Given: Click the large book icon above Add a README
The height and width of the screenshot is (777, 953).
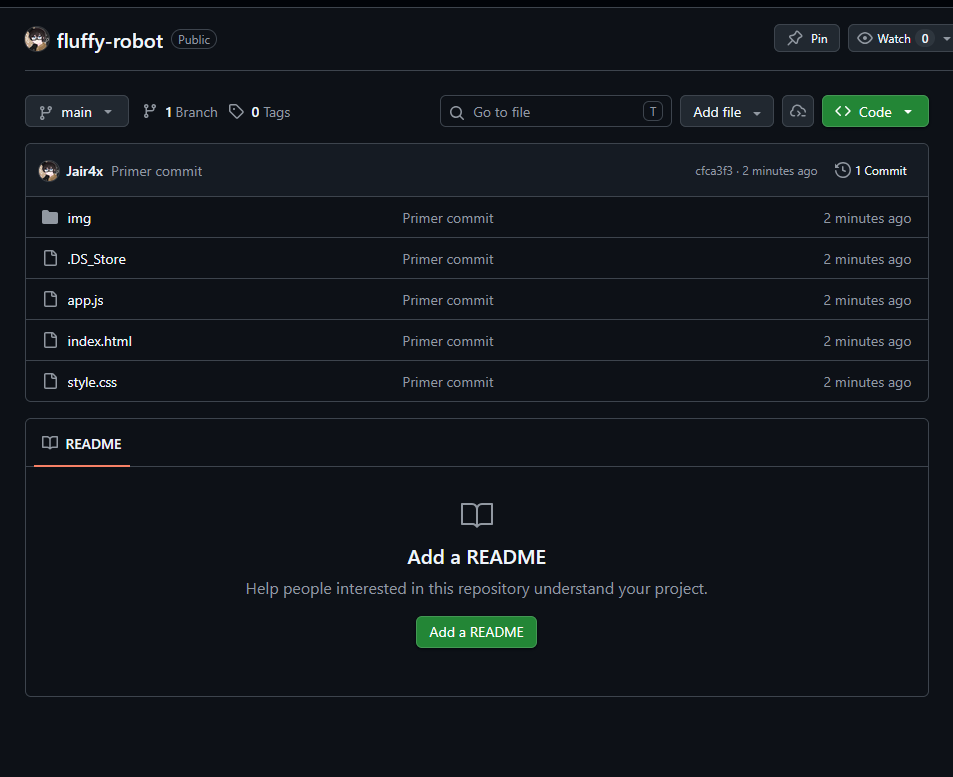Looking at the screenshot, I should coord(477,514).
